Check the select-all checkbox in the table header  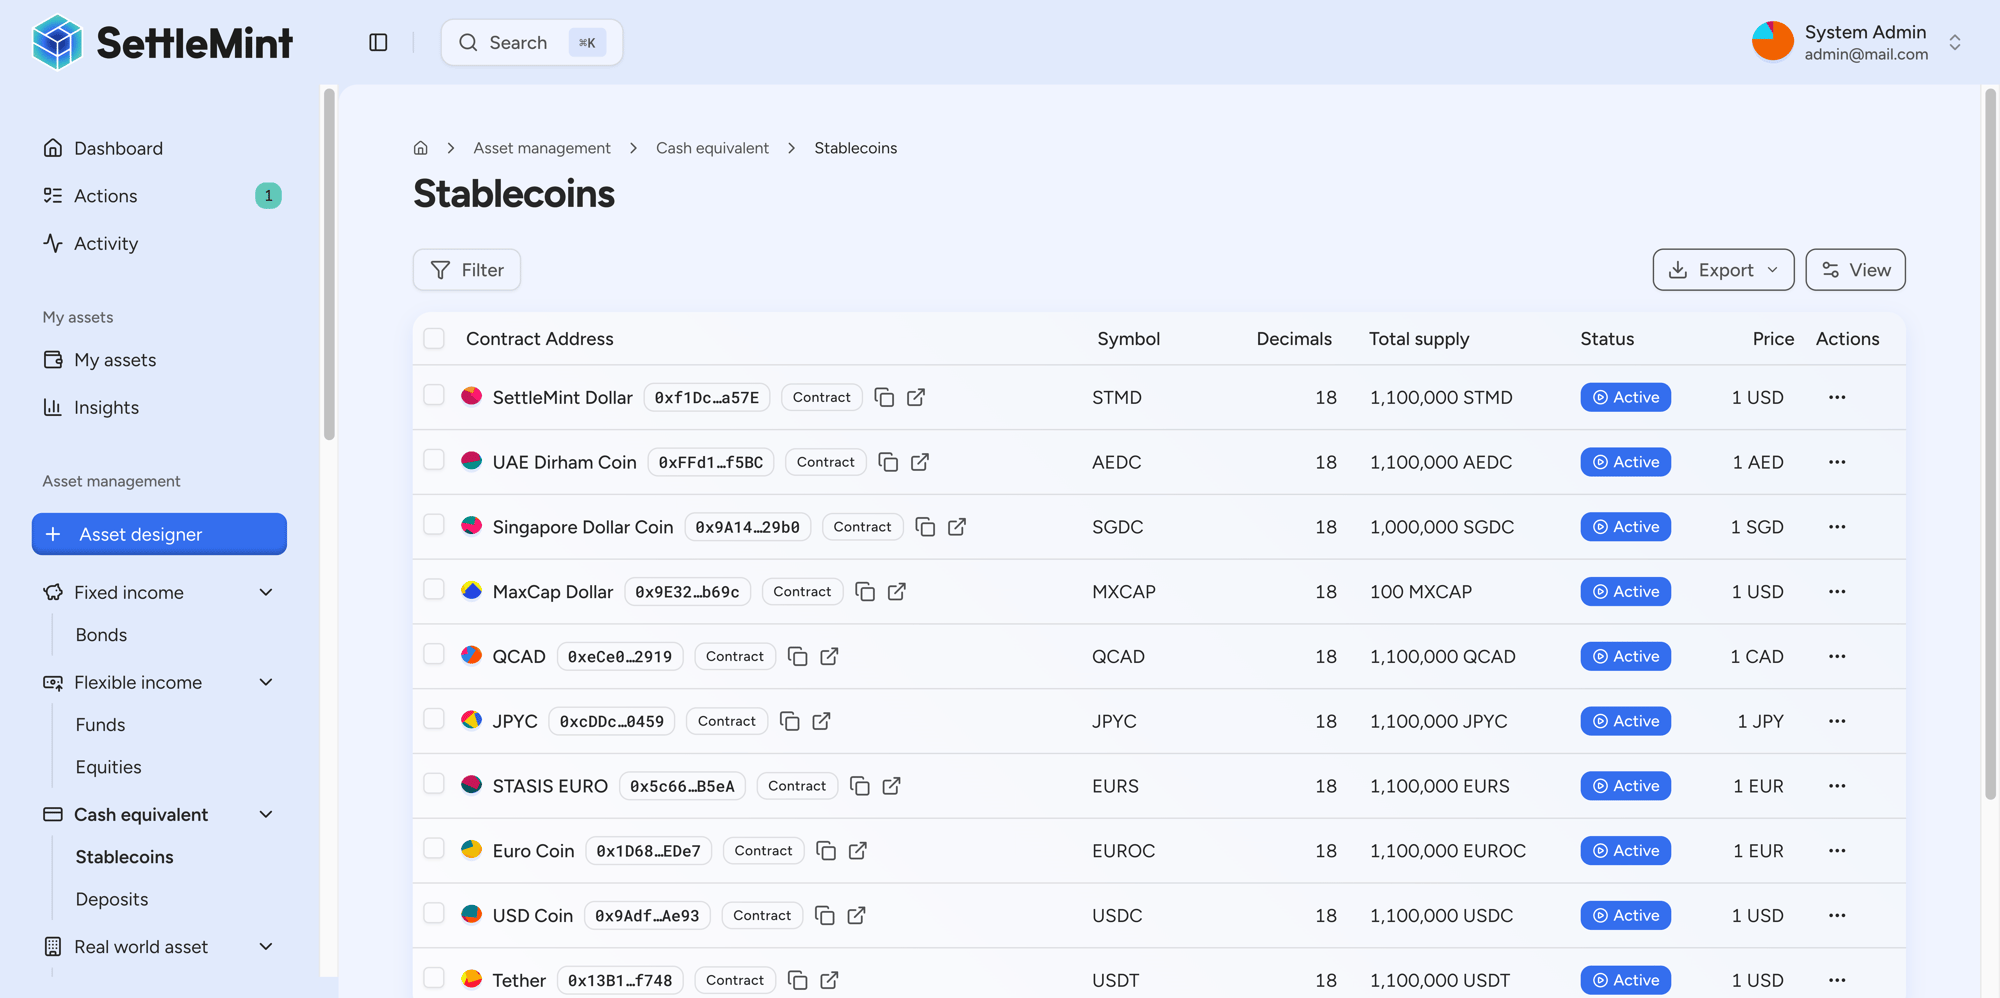[x=433, y=338]
